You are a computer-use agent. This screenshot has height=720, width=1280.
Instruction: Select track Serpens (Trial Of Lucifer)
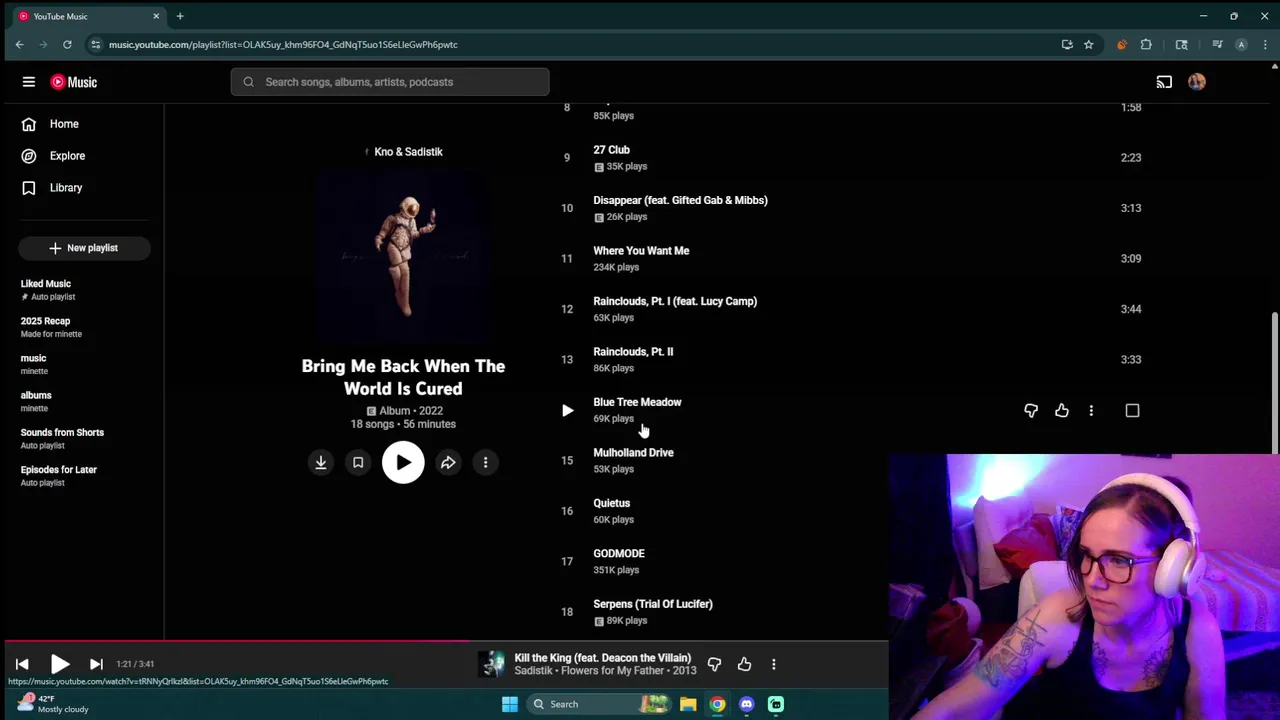click(653, 604)
